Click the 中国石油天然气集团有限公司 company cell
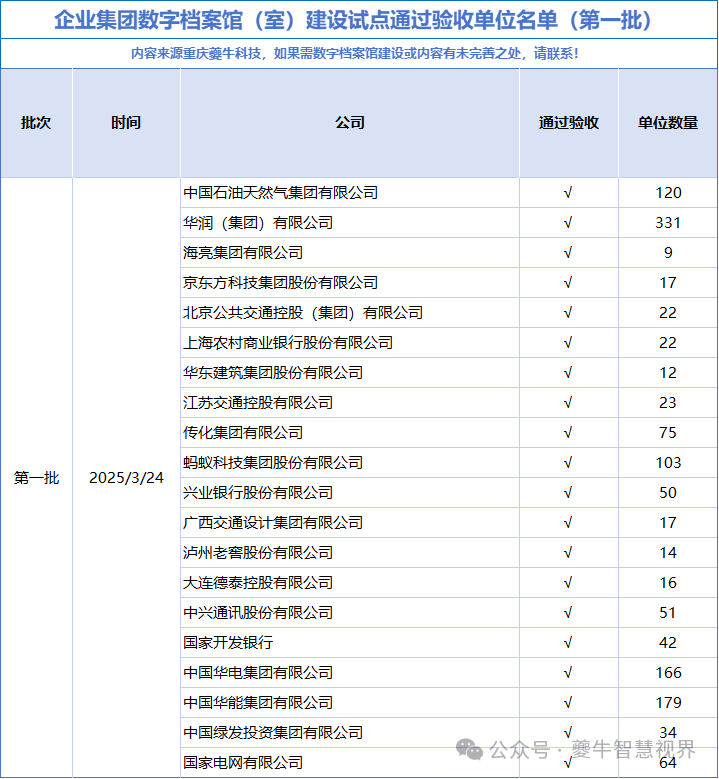719x779 pixels. pyautogui.click(x=281, y=193)
